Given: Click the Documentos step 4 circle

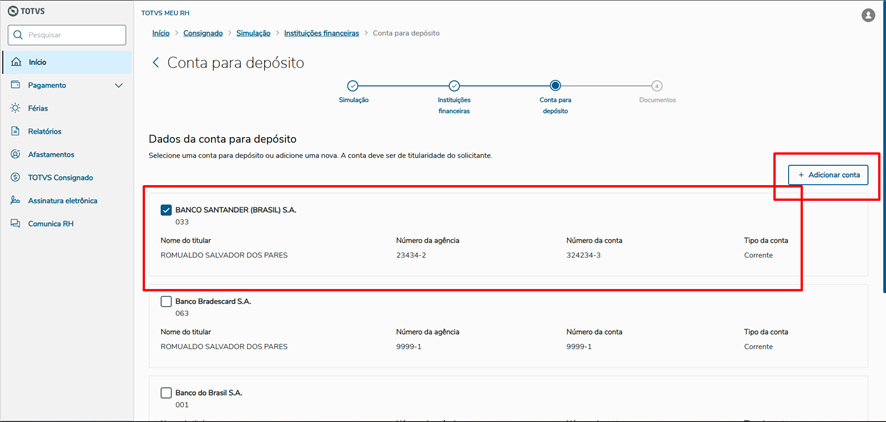Looking at the screenshot, I should pyautogui.click(x=656, y=86).
